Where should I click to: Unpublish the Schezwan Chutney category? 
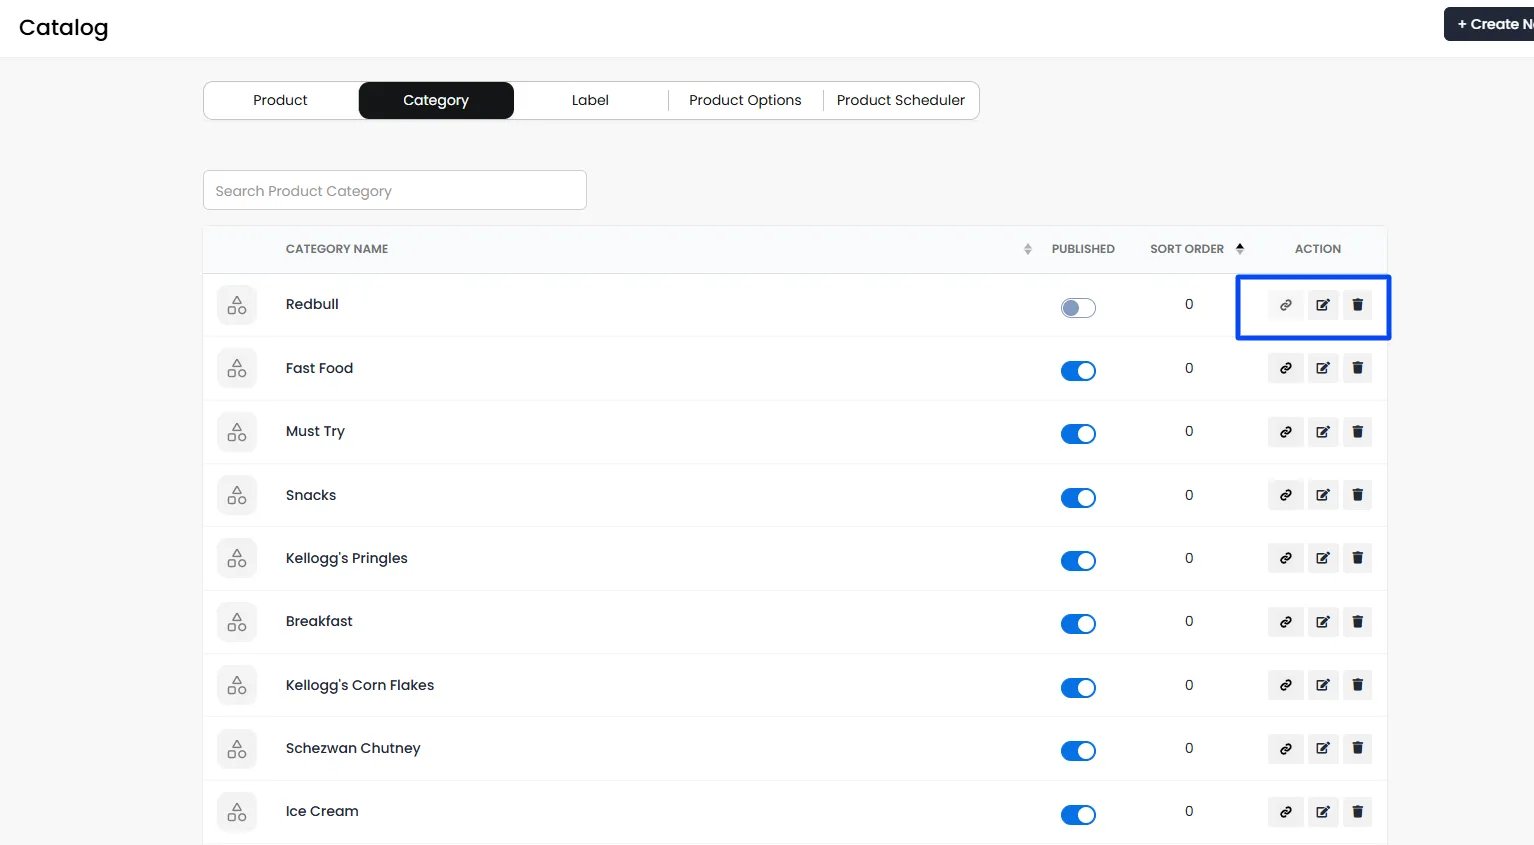pos(1078,751)
